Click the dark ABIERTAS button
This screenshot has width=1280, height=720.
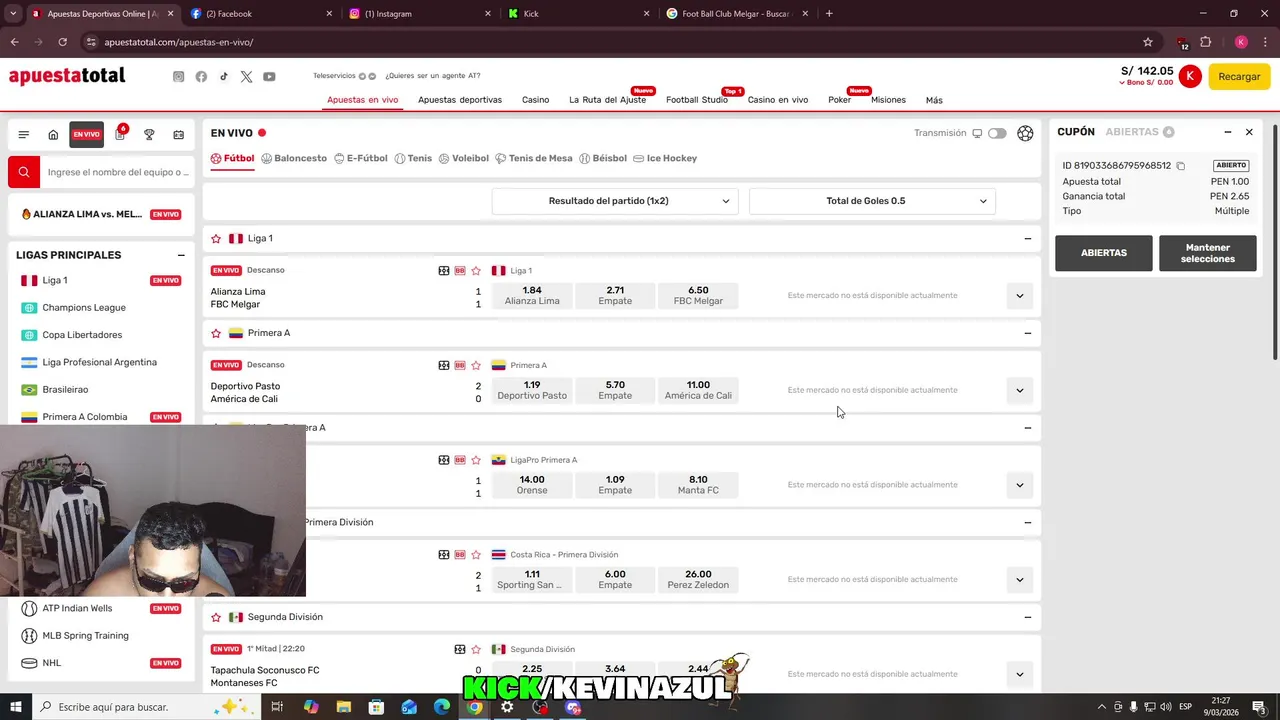tap(1104, 253)
